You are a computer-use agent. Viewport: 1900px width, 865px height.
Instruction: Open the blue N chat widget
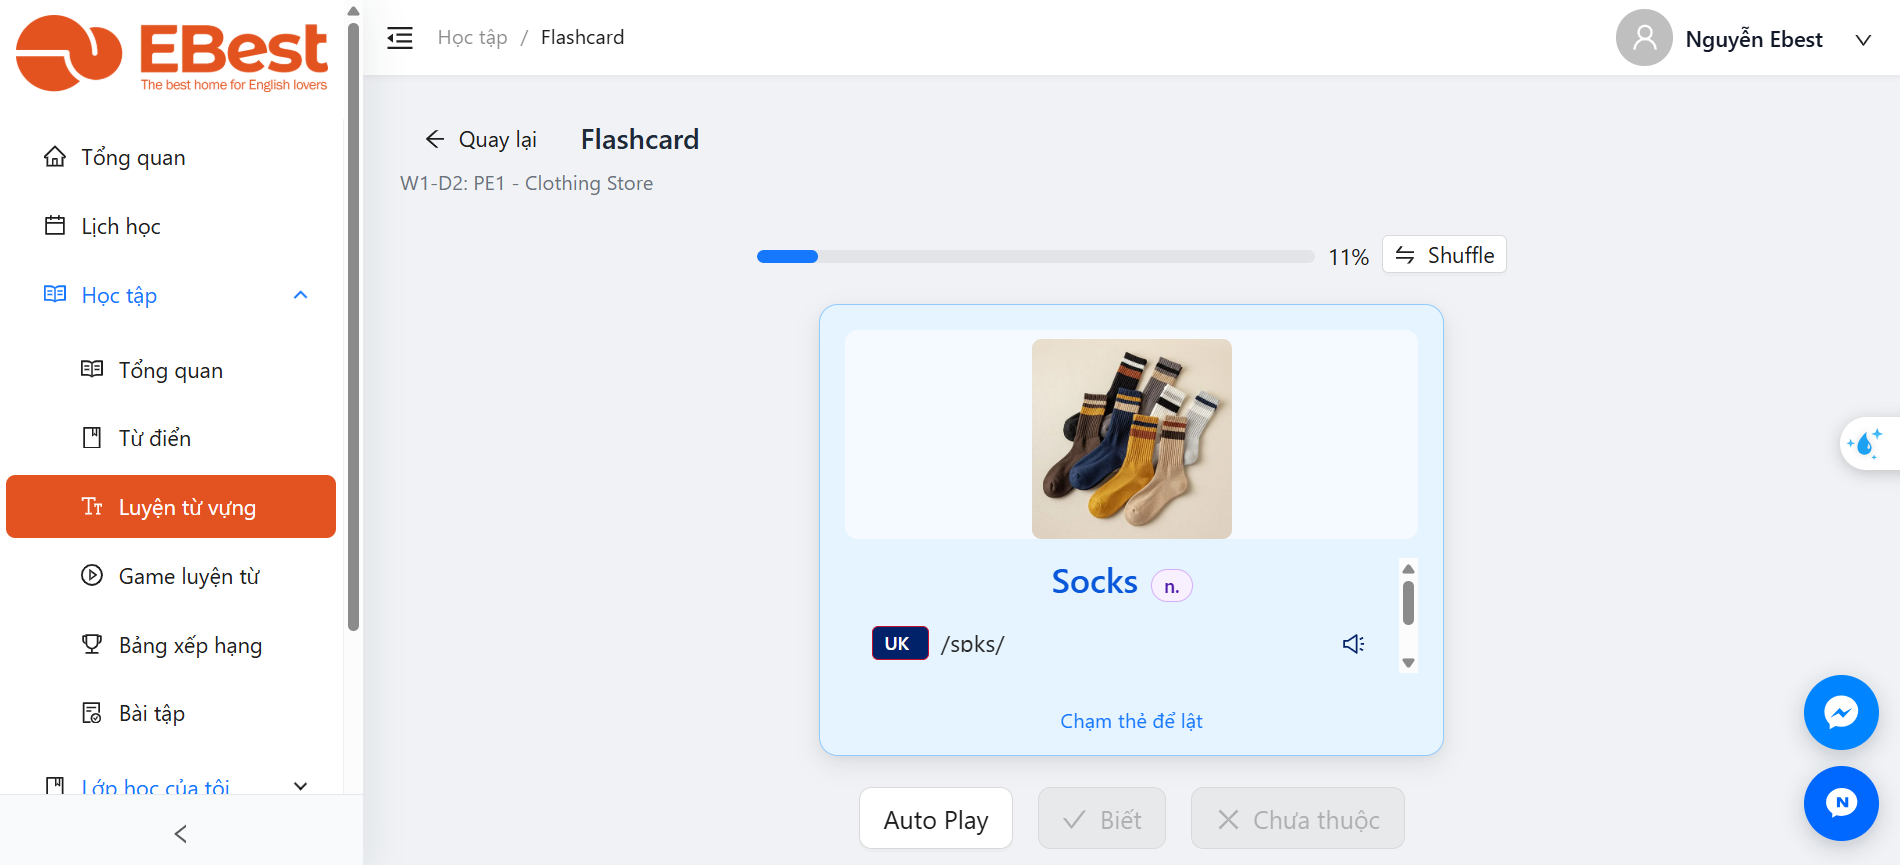[x=1841, y=803]
